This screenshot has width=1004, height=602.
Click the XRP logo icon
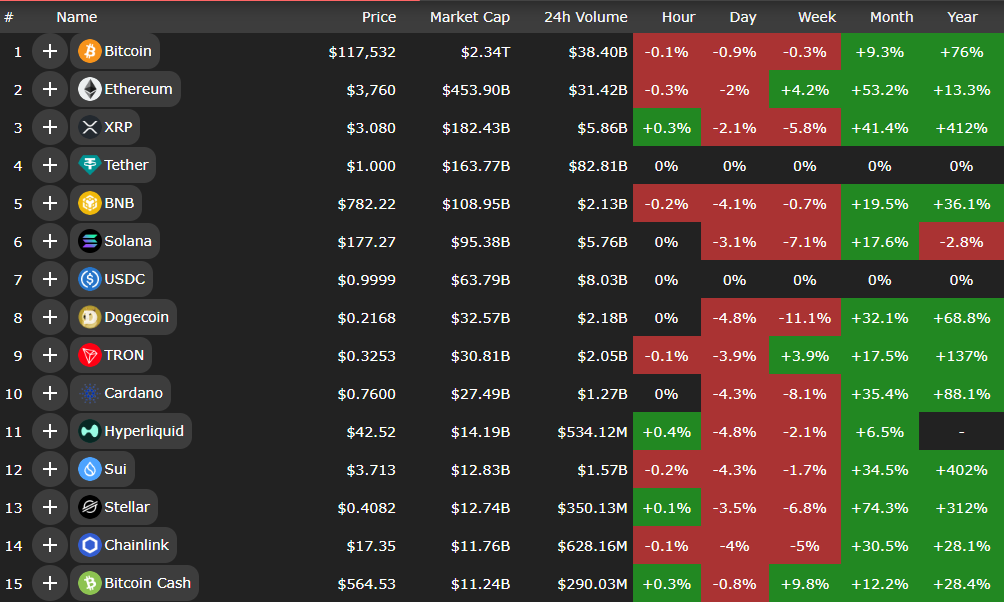pyautogui.click(x=89, y=127)
